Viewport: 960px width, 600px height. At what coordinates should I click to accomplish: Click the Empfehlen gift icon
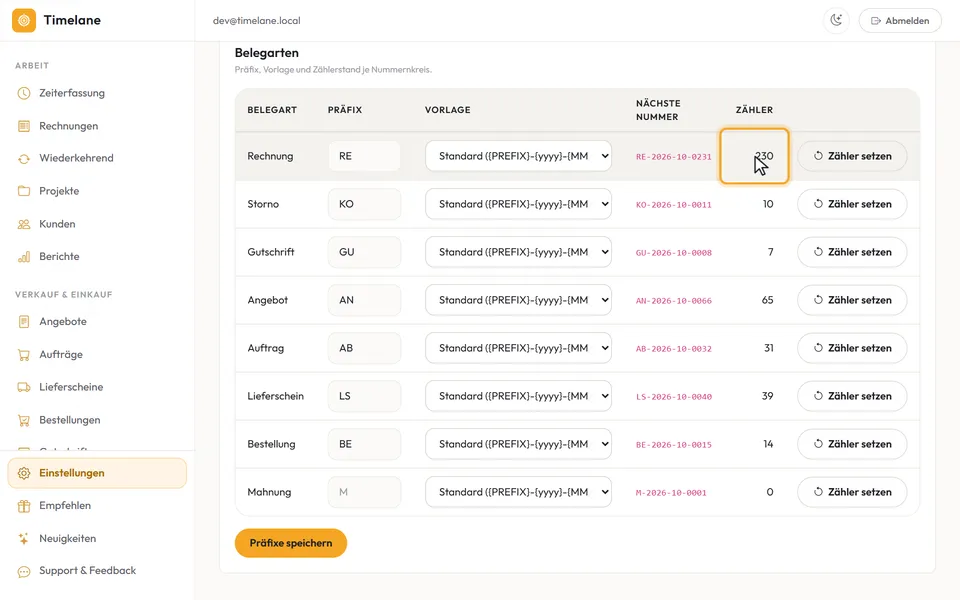24,506
